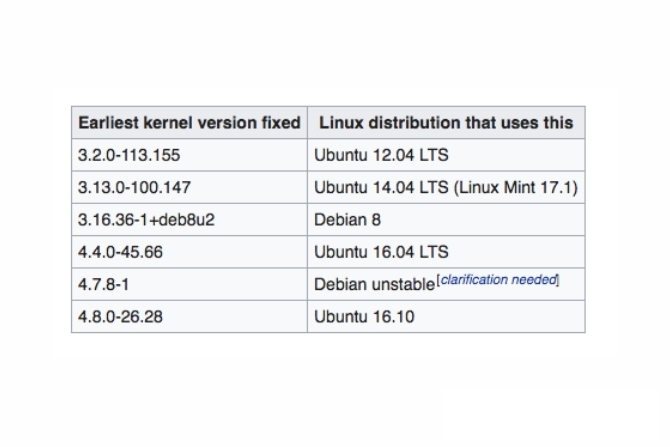Click Ubuntu 14.04 LTS (Linux Mint 17.1) cell
Image resolution: width=670 pixels, height=447 pixels.
[446, 187]
